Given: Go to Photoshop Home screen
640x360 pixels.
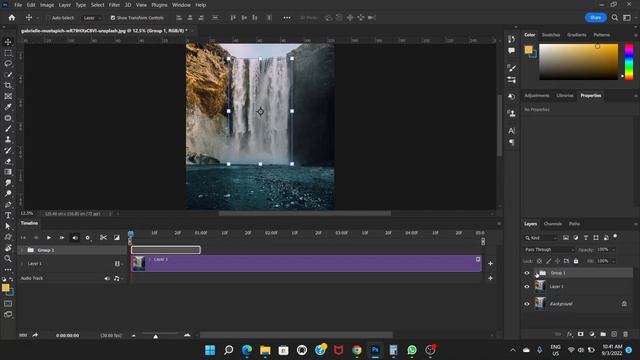Looking at the screenshot, I should (x=12, y=18).
